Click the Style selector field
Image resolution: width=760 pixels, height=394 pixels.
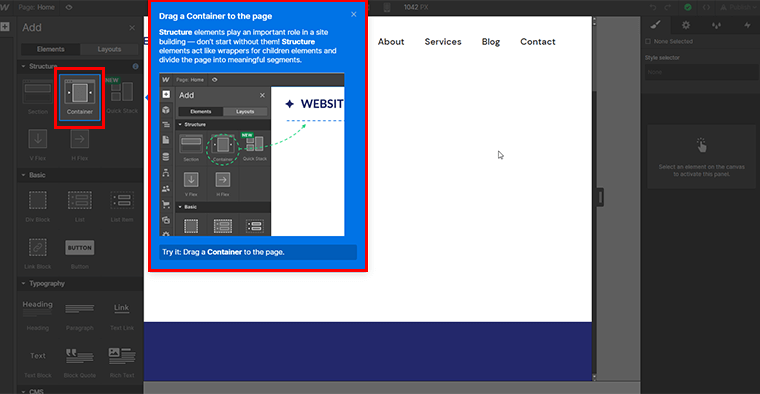(x=701, y=72)
